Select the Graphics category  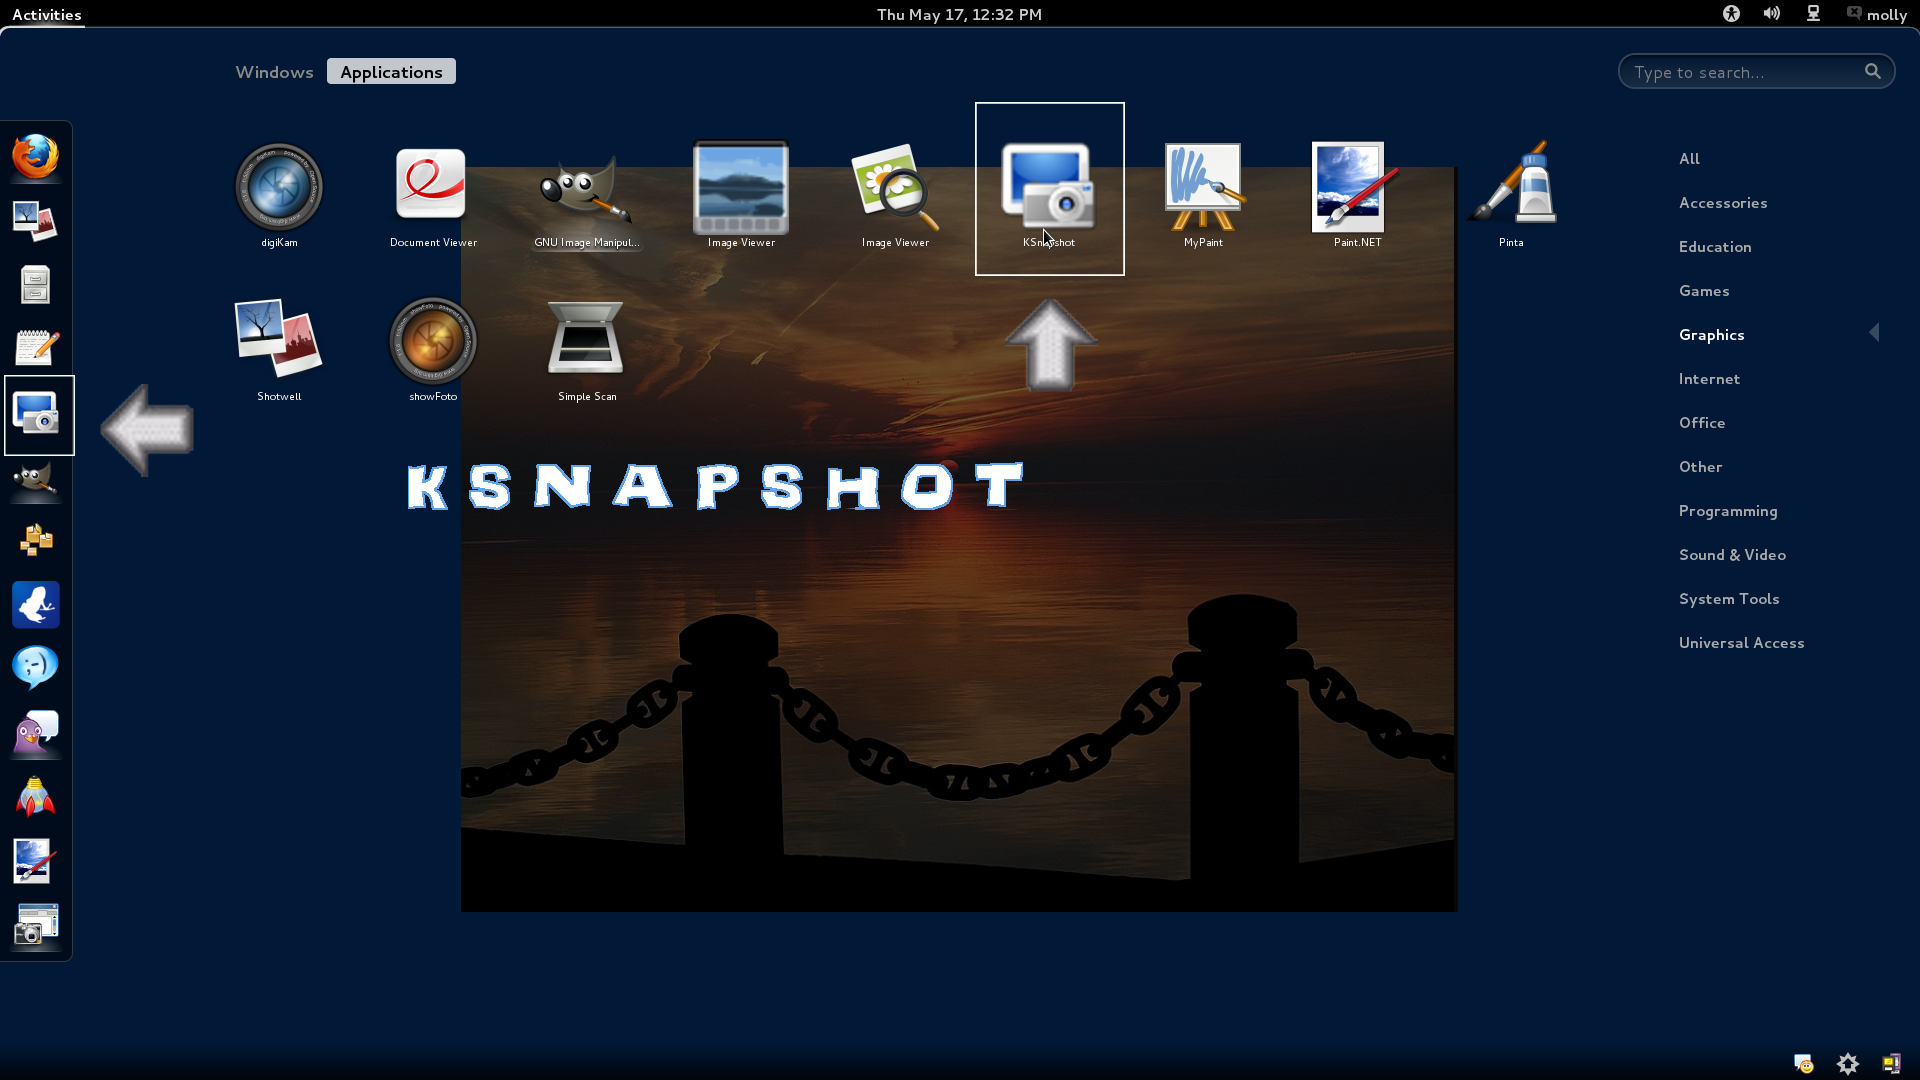point(1711,334)
